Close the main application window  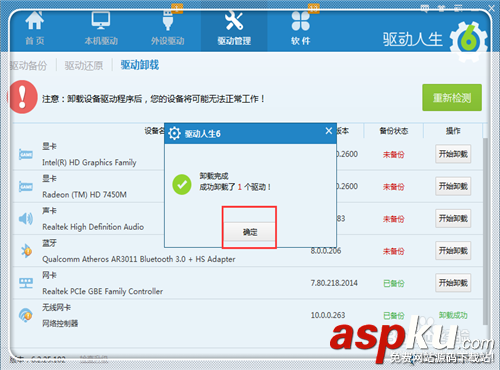point(492,8)
